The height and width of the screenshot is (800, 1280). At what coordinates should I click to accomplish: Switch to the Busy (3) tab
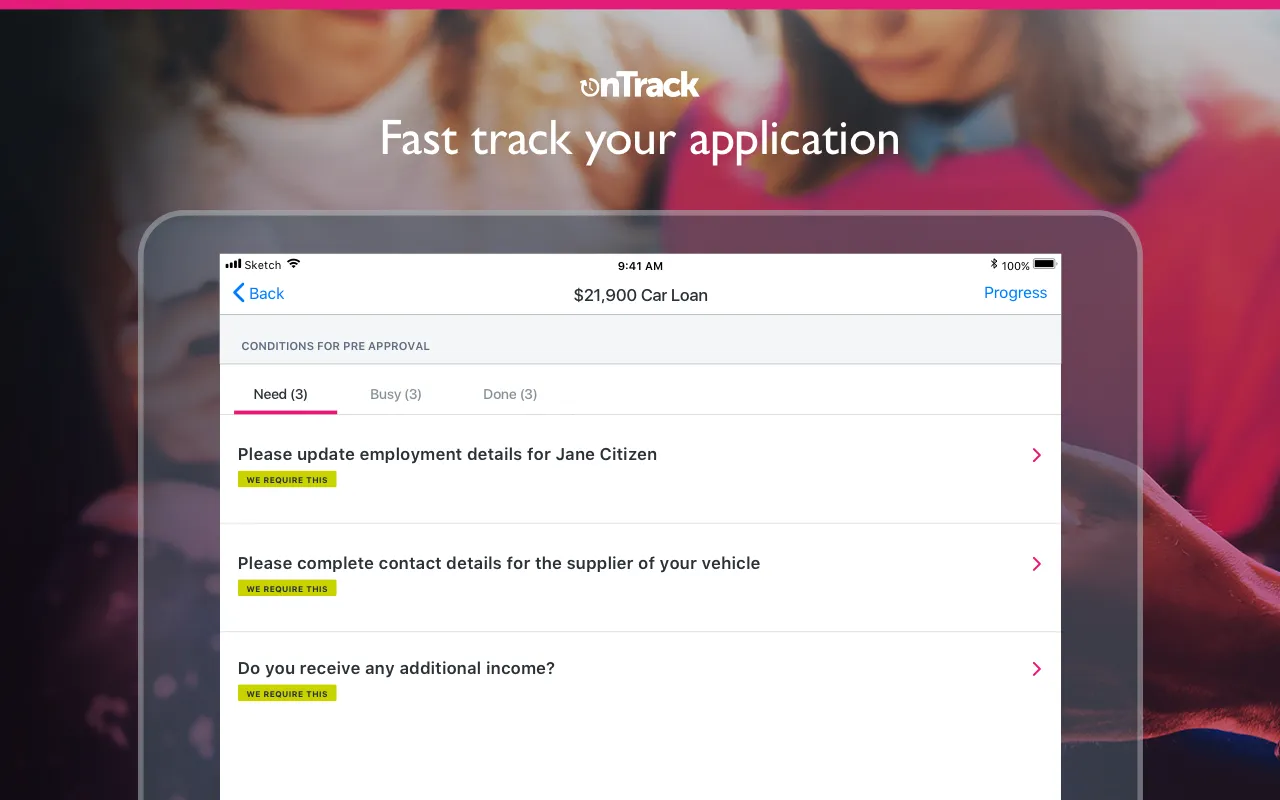(x=396, y=394)
